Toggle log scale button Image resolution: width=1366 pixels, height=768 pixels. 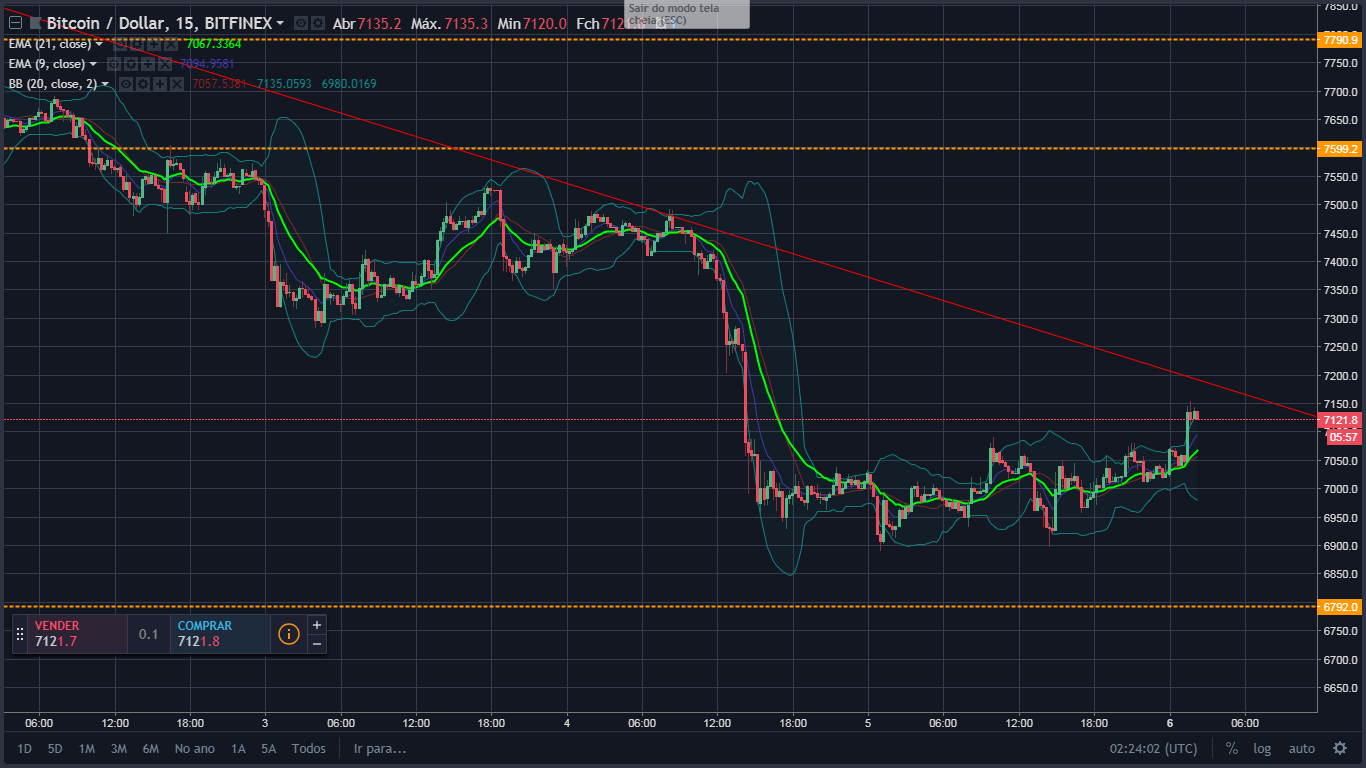click(1263, 748)
